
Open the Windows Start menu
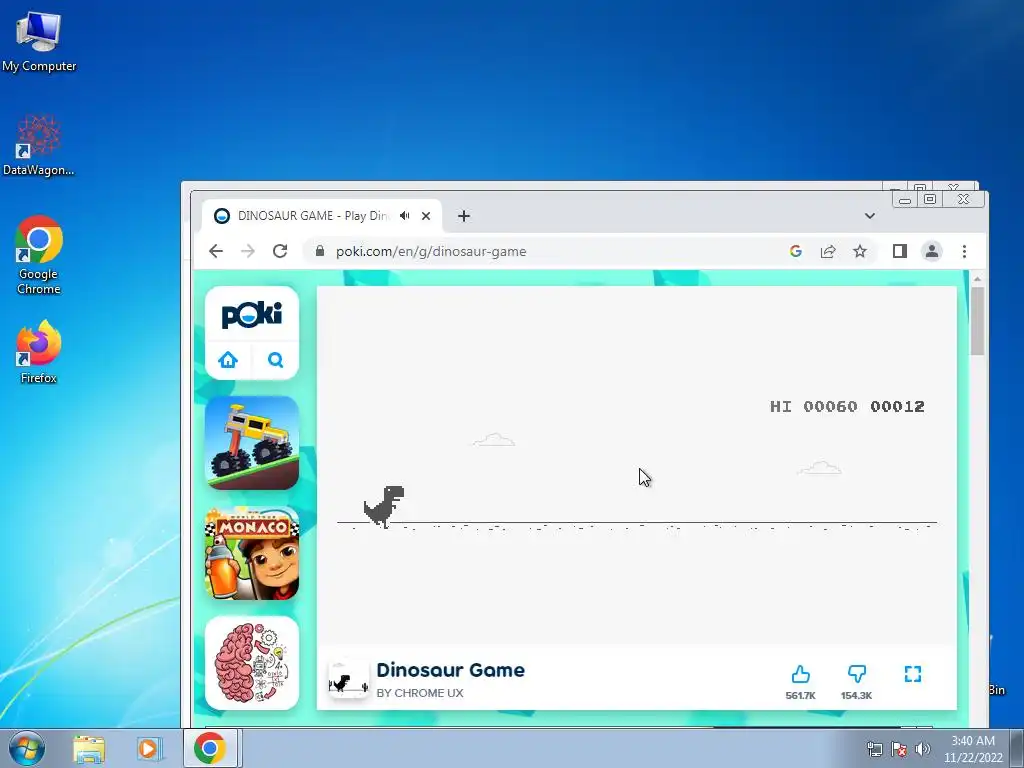(27, 748)
